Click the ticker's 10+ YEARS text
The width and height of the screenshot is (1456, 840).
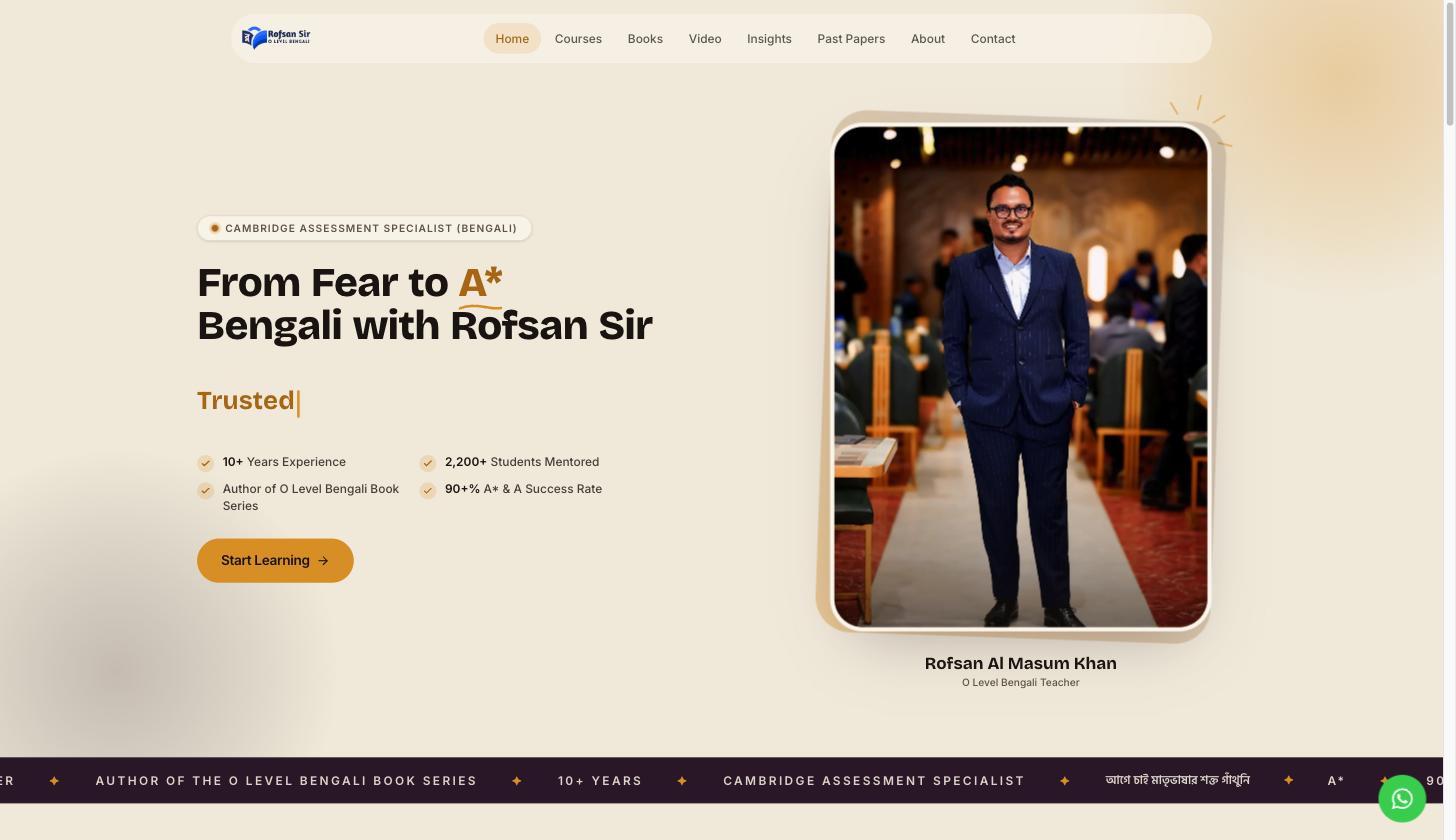[600, 781]
